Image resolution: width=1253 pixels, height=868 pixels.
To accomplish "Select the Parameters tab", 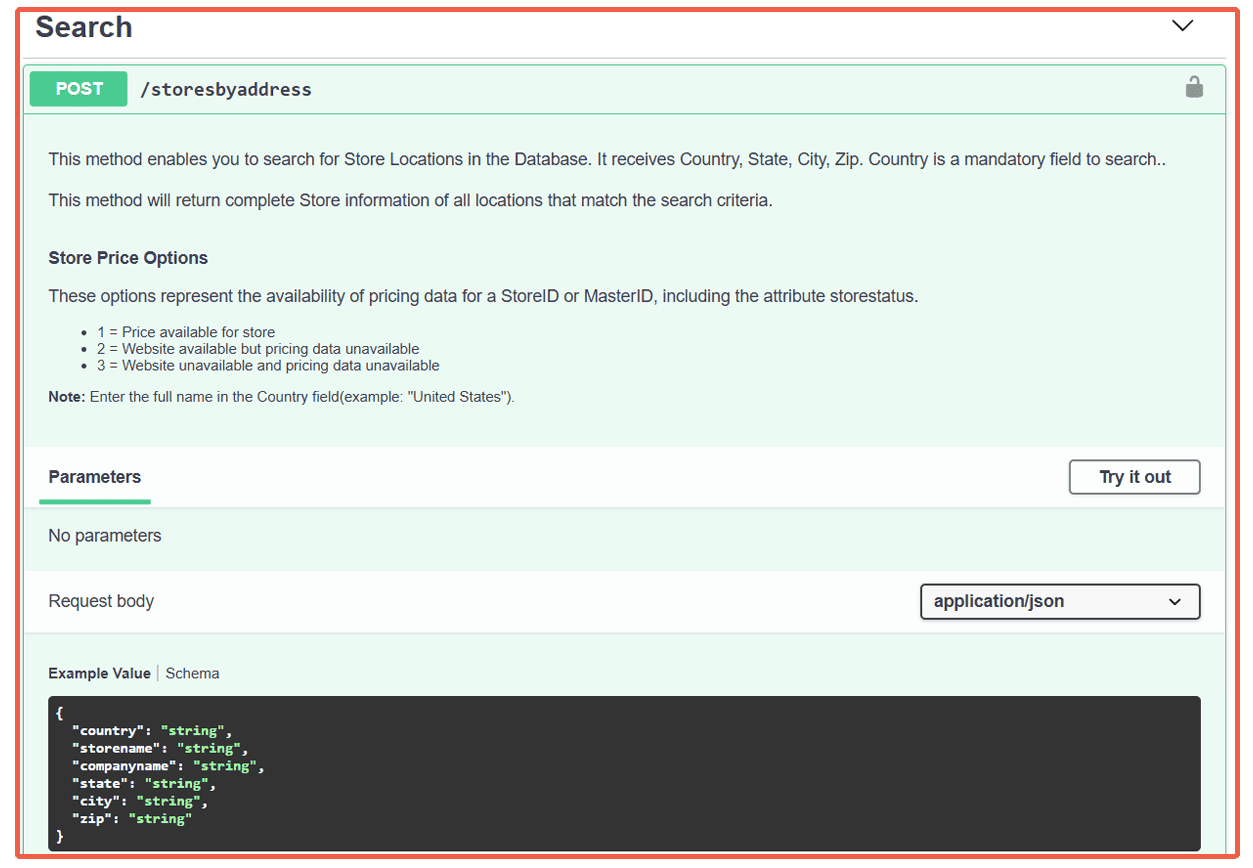I will 95,477.
